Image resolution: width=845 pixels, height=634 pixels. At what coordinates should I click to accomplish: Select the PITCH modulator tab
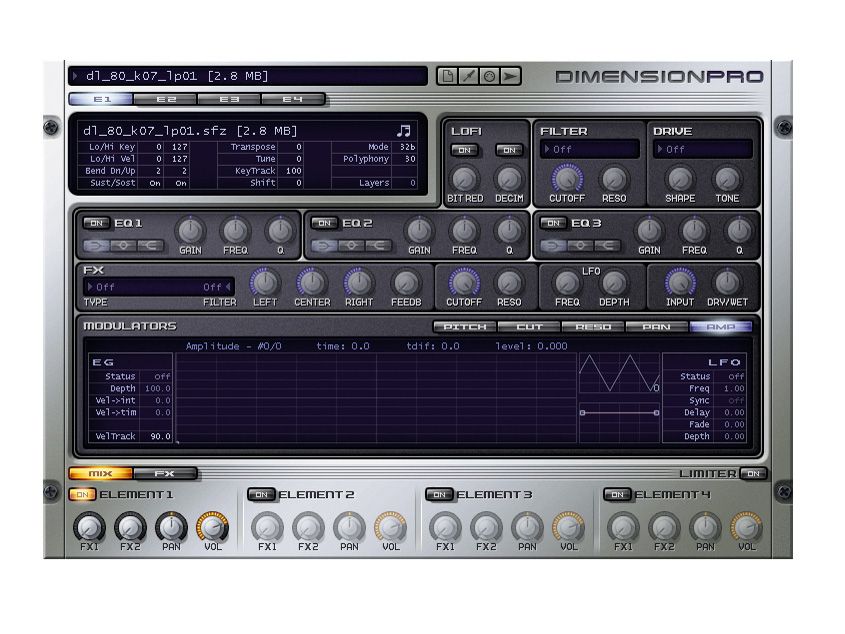tap(465, 327)
